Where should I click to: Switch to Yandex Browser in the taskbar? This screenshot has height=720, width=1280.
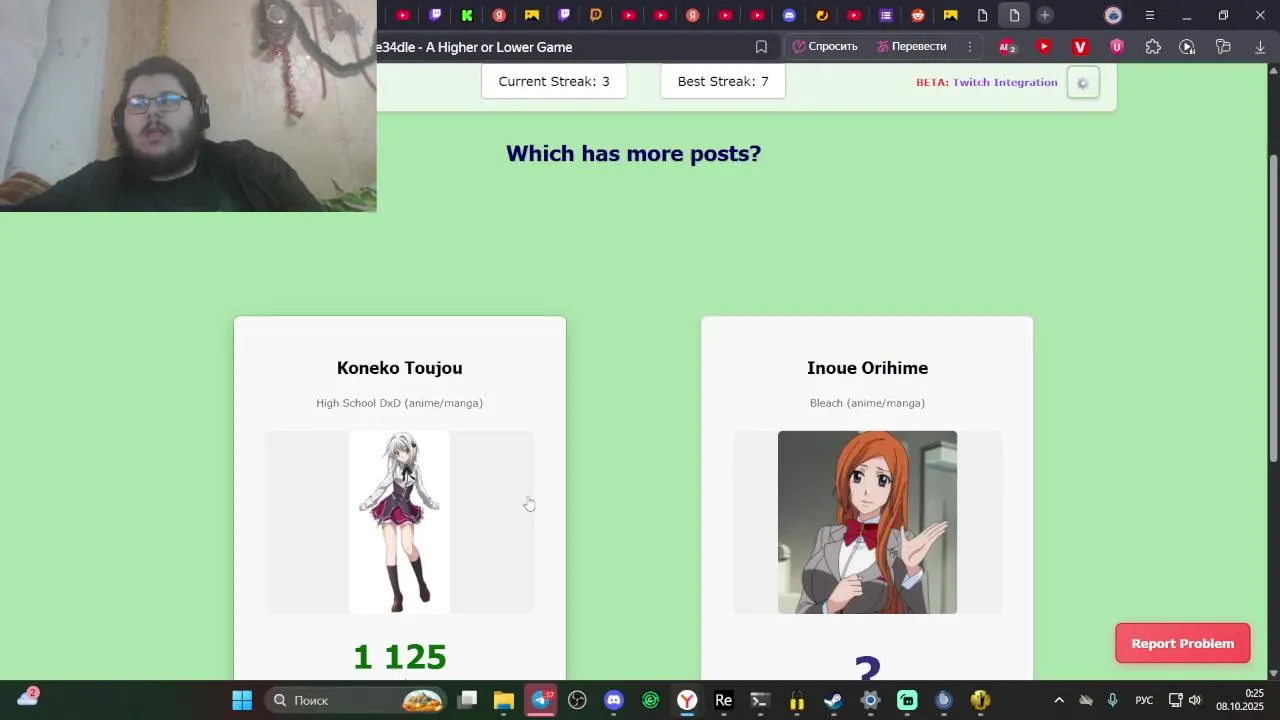point(687,700)
